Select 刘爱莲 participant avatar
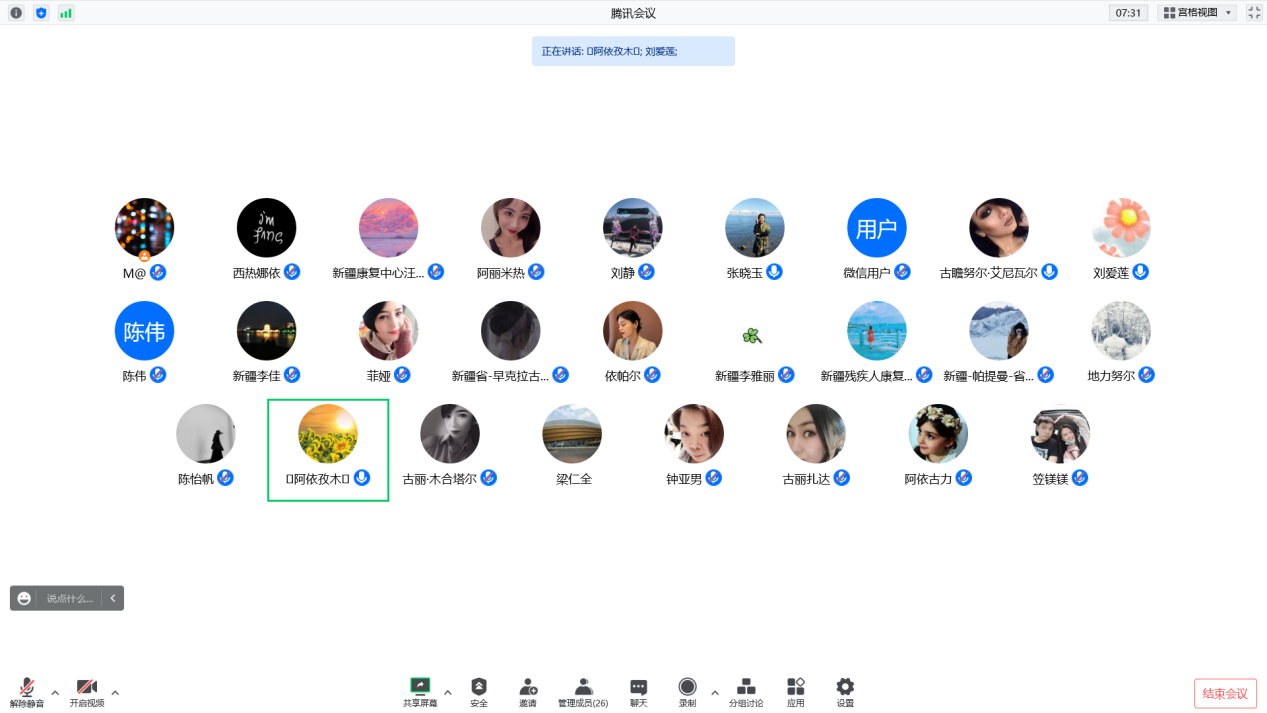Screen dimensions: 1267x713 (x=1121, y=228)
